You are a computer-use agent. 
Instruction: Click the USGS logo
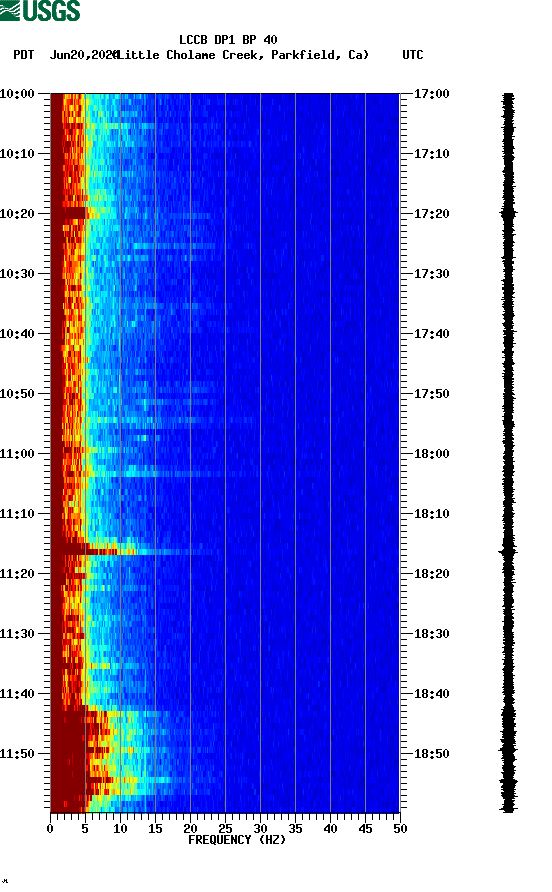pyautogui.click(x=40, y=10)
